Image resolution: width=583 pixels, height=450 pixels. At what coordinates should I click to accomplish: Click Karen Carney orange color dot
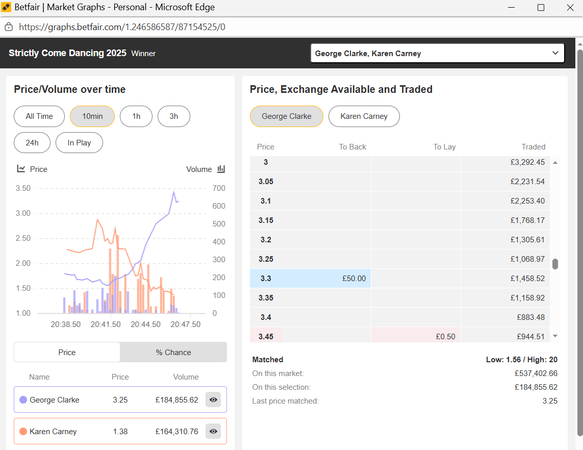(x=23, y=431)
